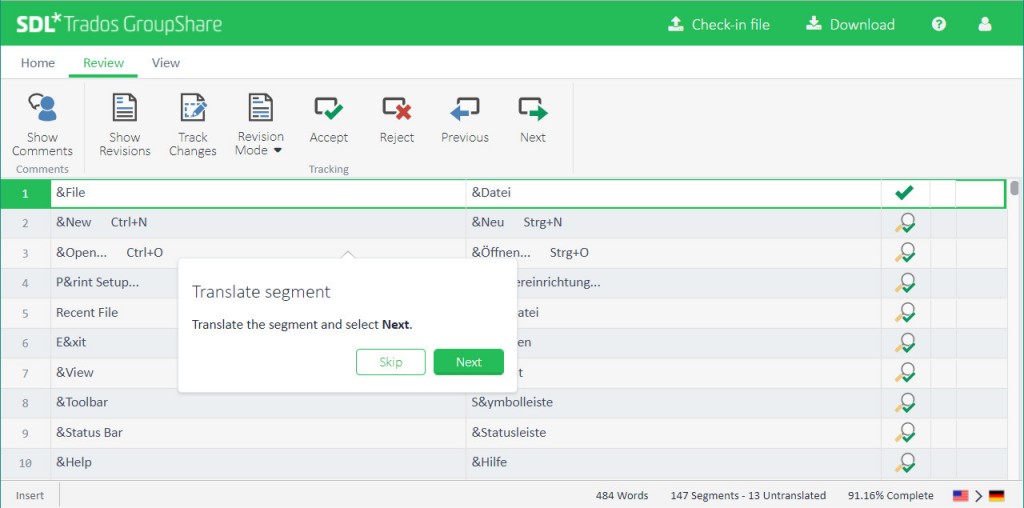
Task: Jump to Next change in ribbon
Action: point(532,108)
